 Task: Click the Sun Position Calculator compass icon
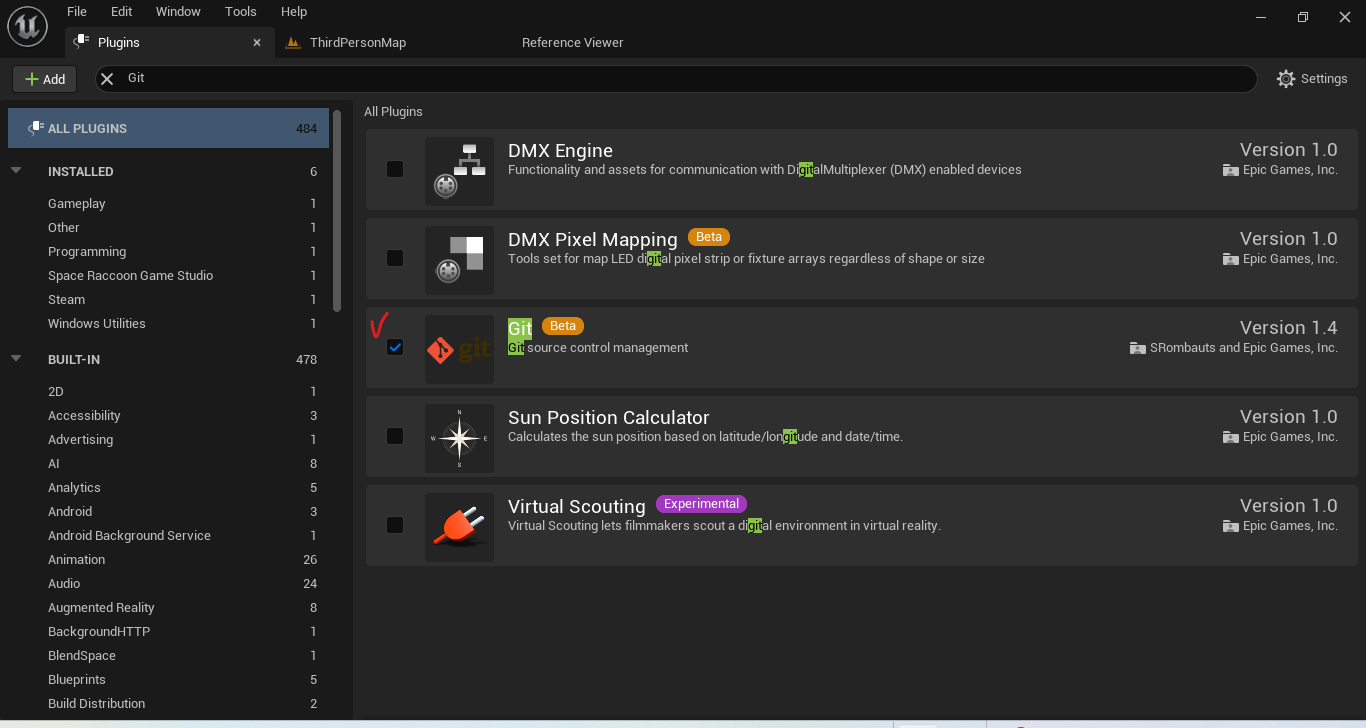[x=459, y=438]
